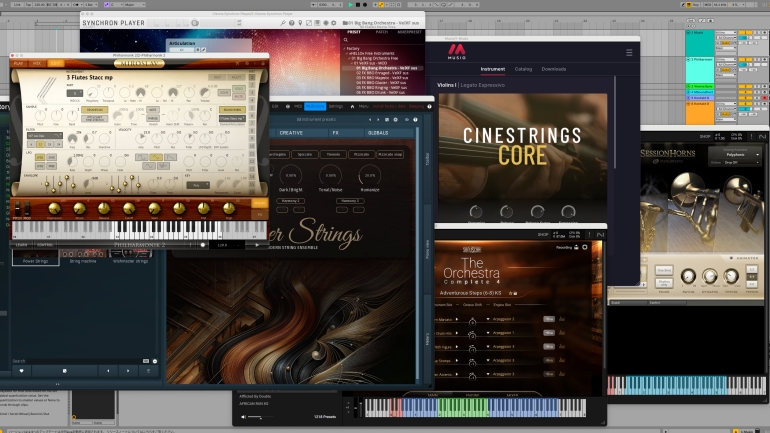This screenshot has height=433, width=770.
Task: Adjust the Humanize knob in strings plugin
Action: click(x=369, y=175)
